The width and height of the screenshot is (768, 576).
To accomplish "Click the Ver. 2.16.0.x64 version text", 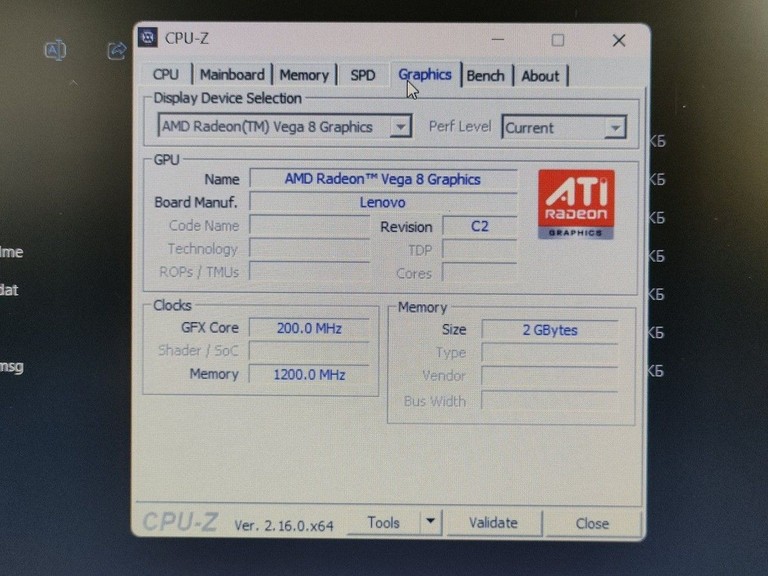I will click(284, 526).
